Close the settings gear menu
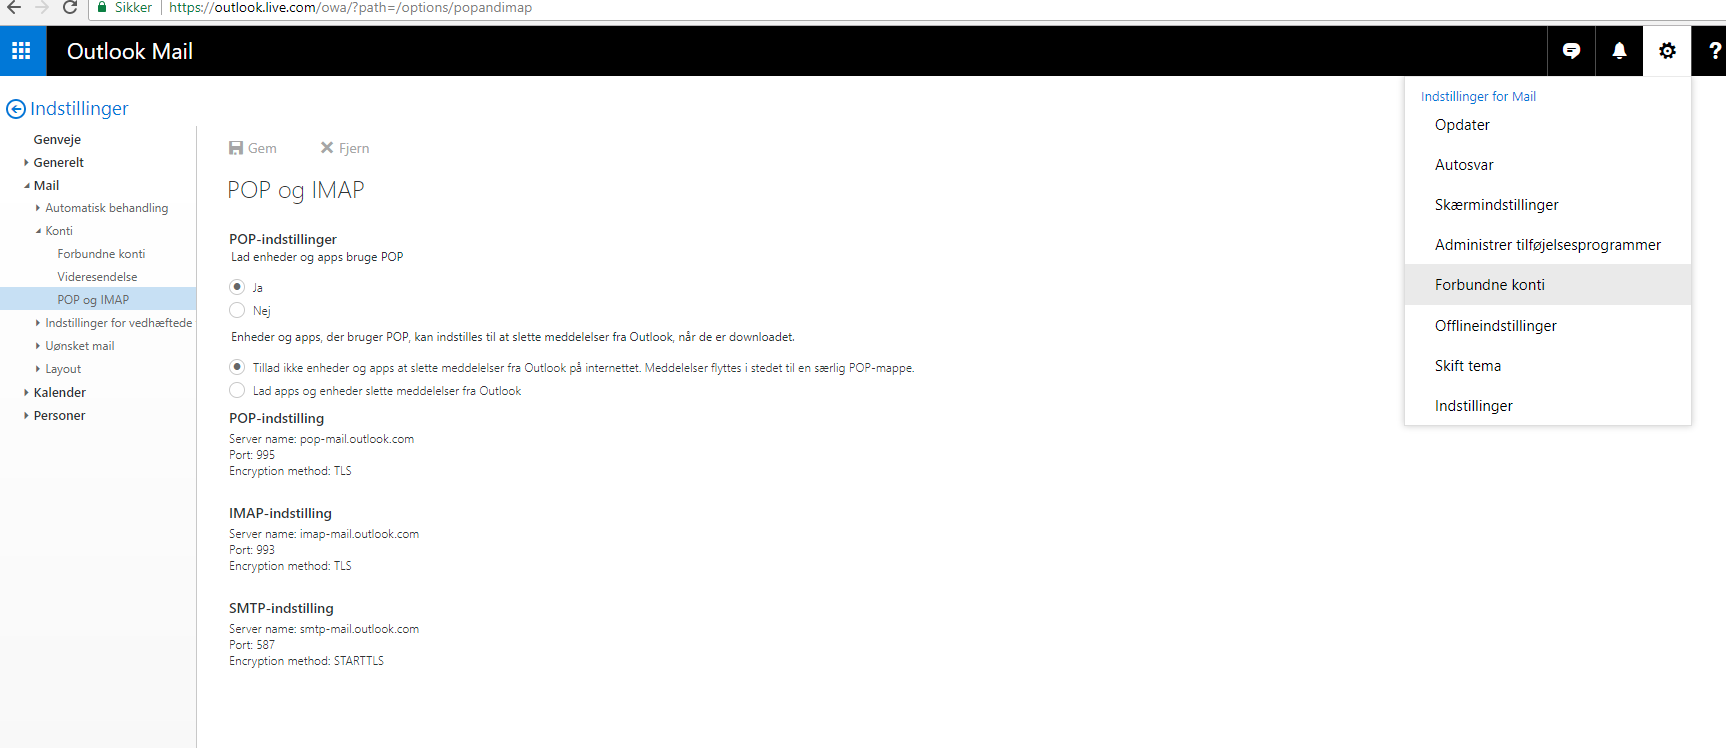Viewport: 1726px width, 748px height. 1667,51
